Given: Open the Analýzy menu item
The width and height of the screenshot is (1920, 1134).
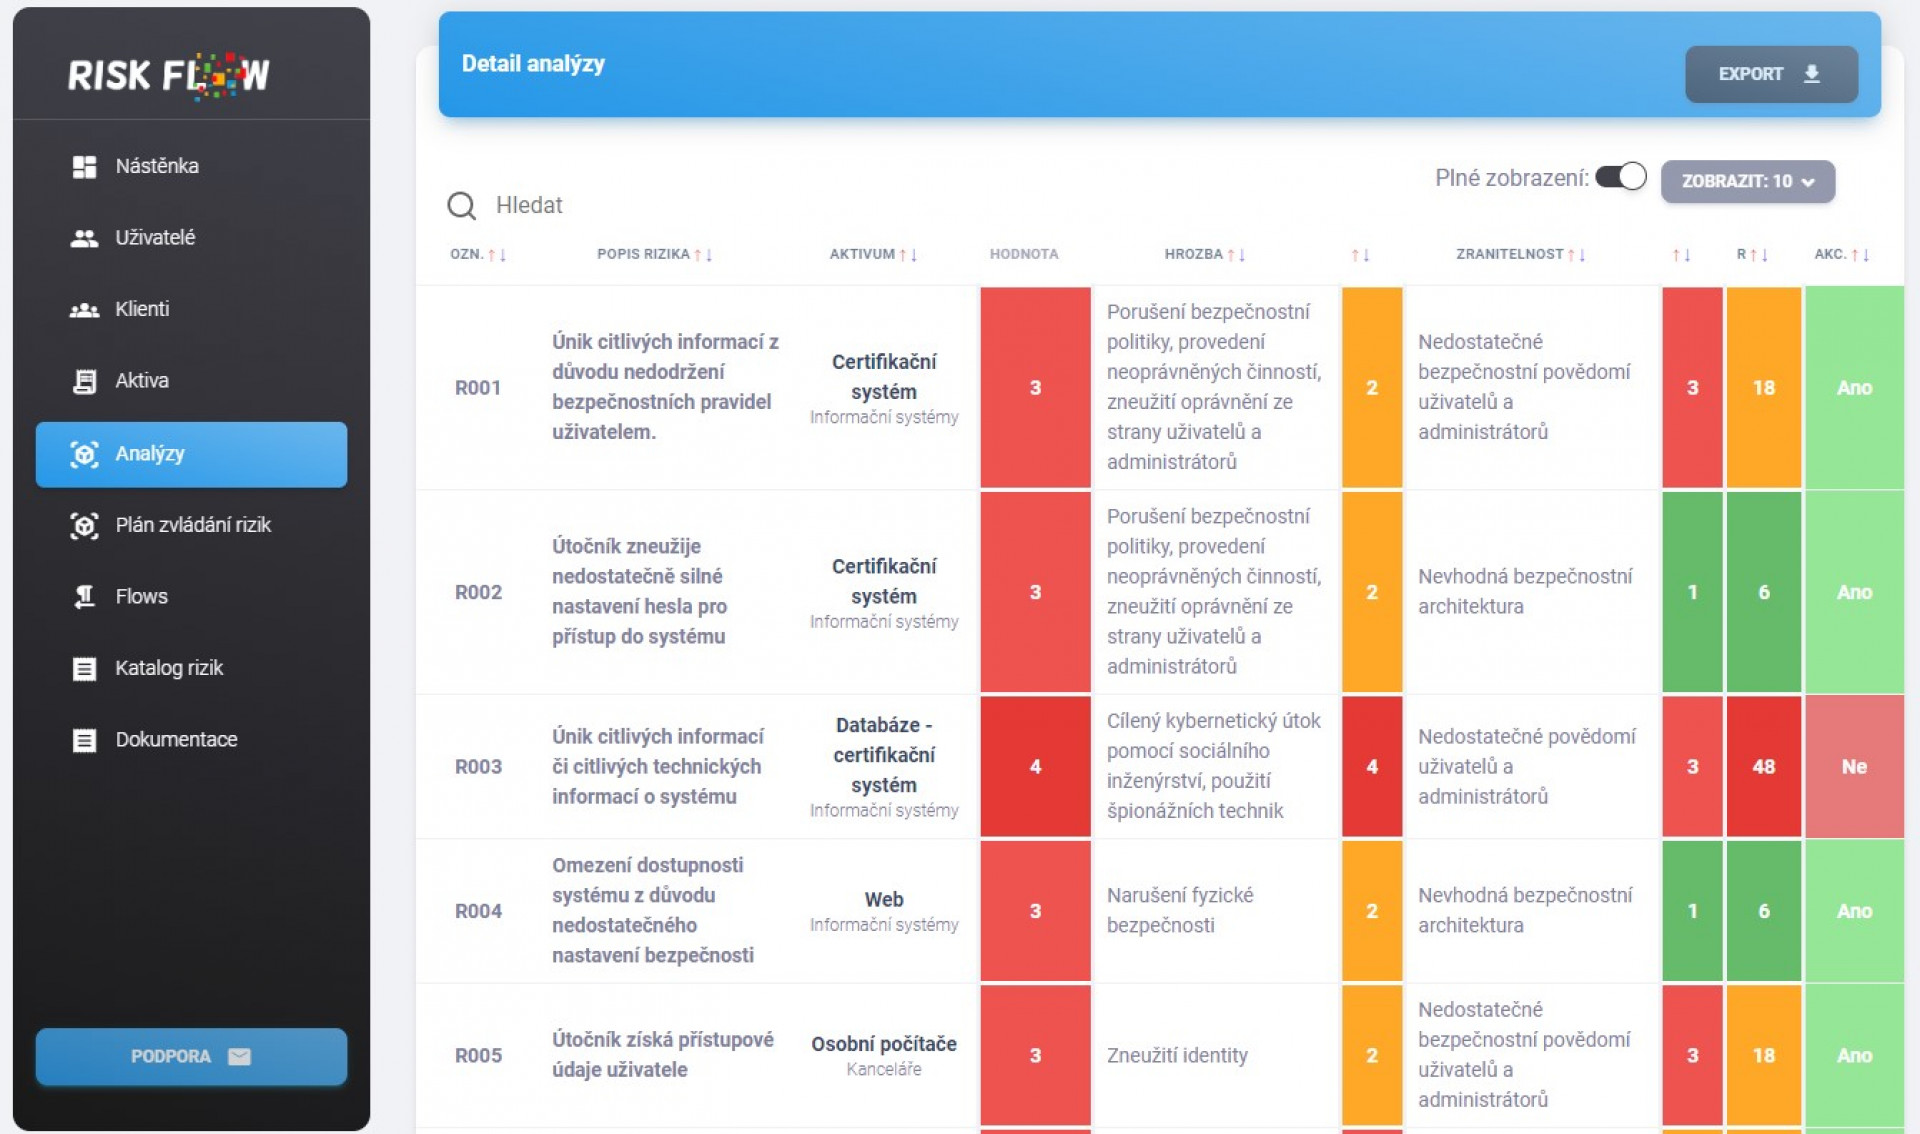Looking at the screenshot, I should (x=191, y=454).
